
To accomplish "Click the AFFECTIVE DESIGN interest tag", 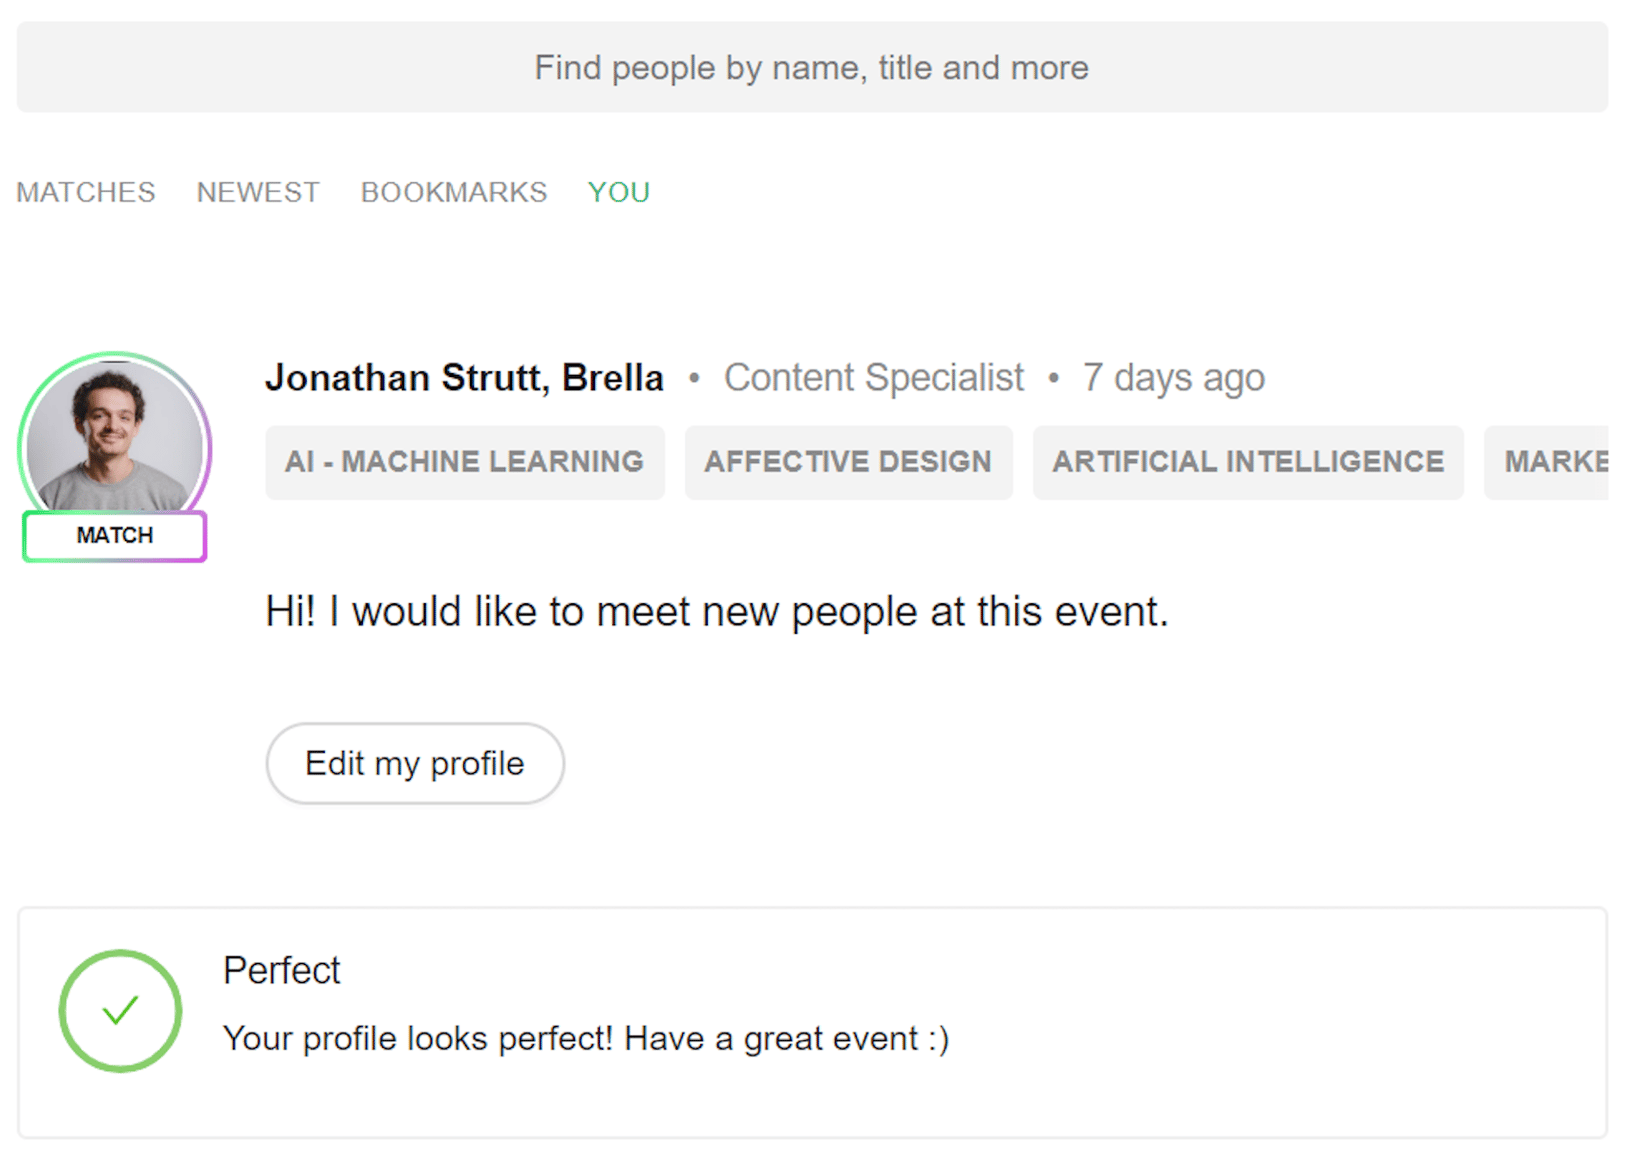I will point(848,462).
